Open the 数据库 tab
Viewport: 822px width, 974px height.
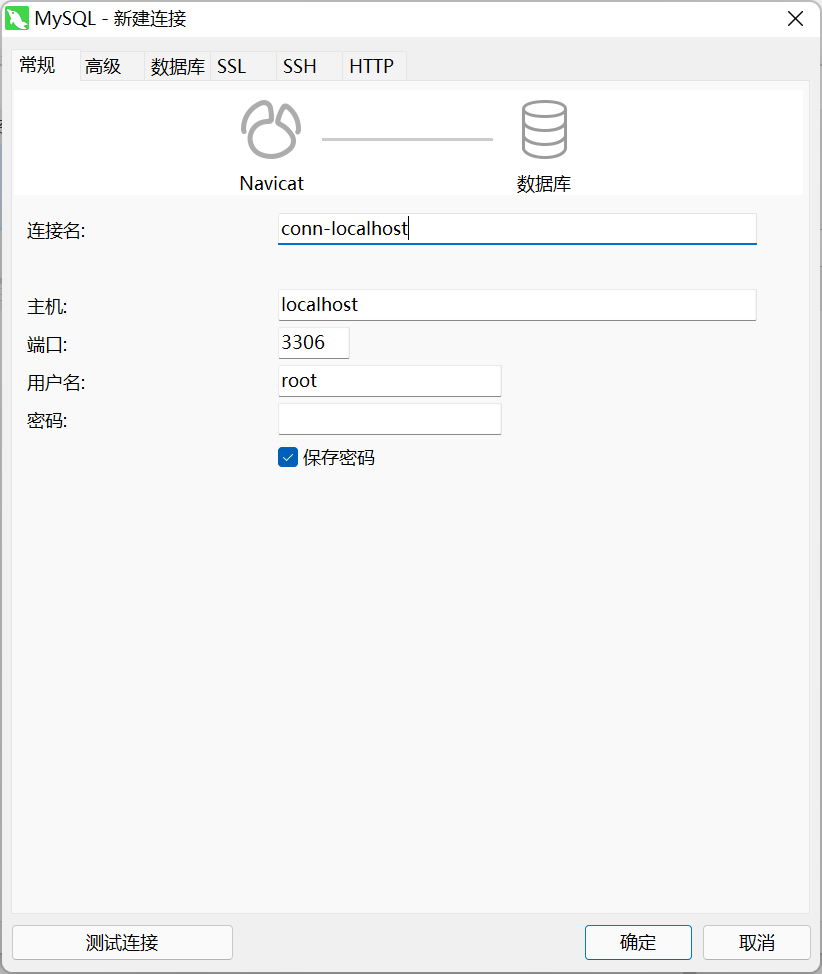[178, 66]
